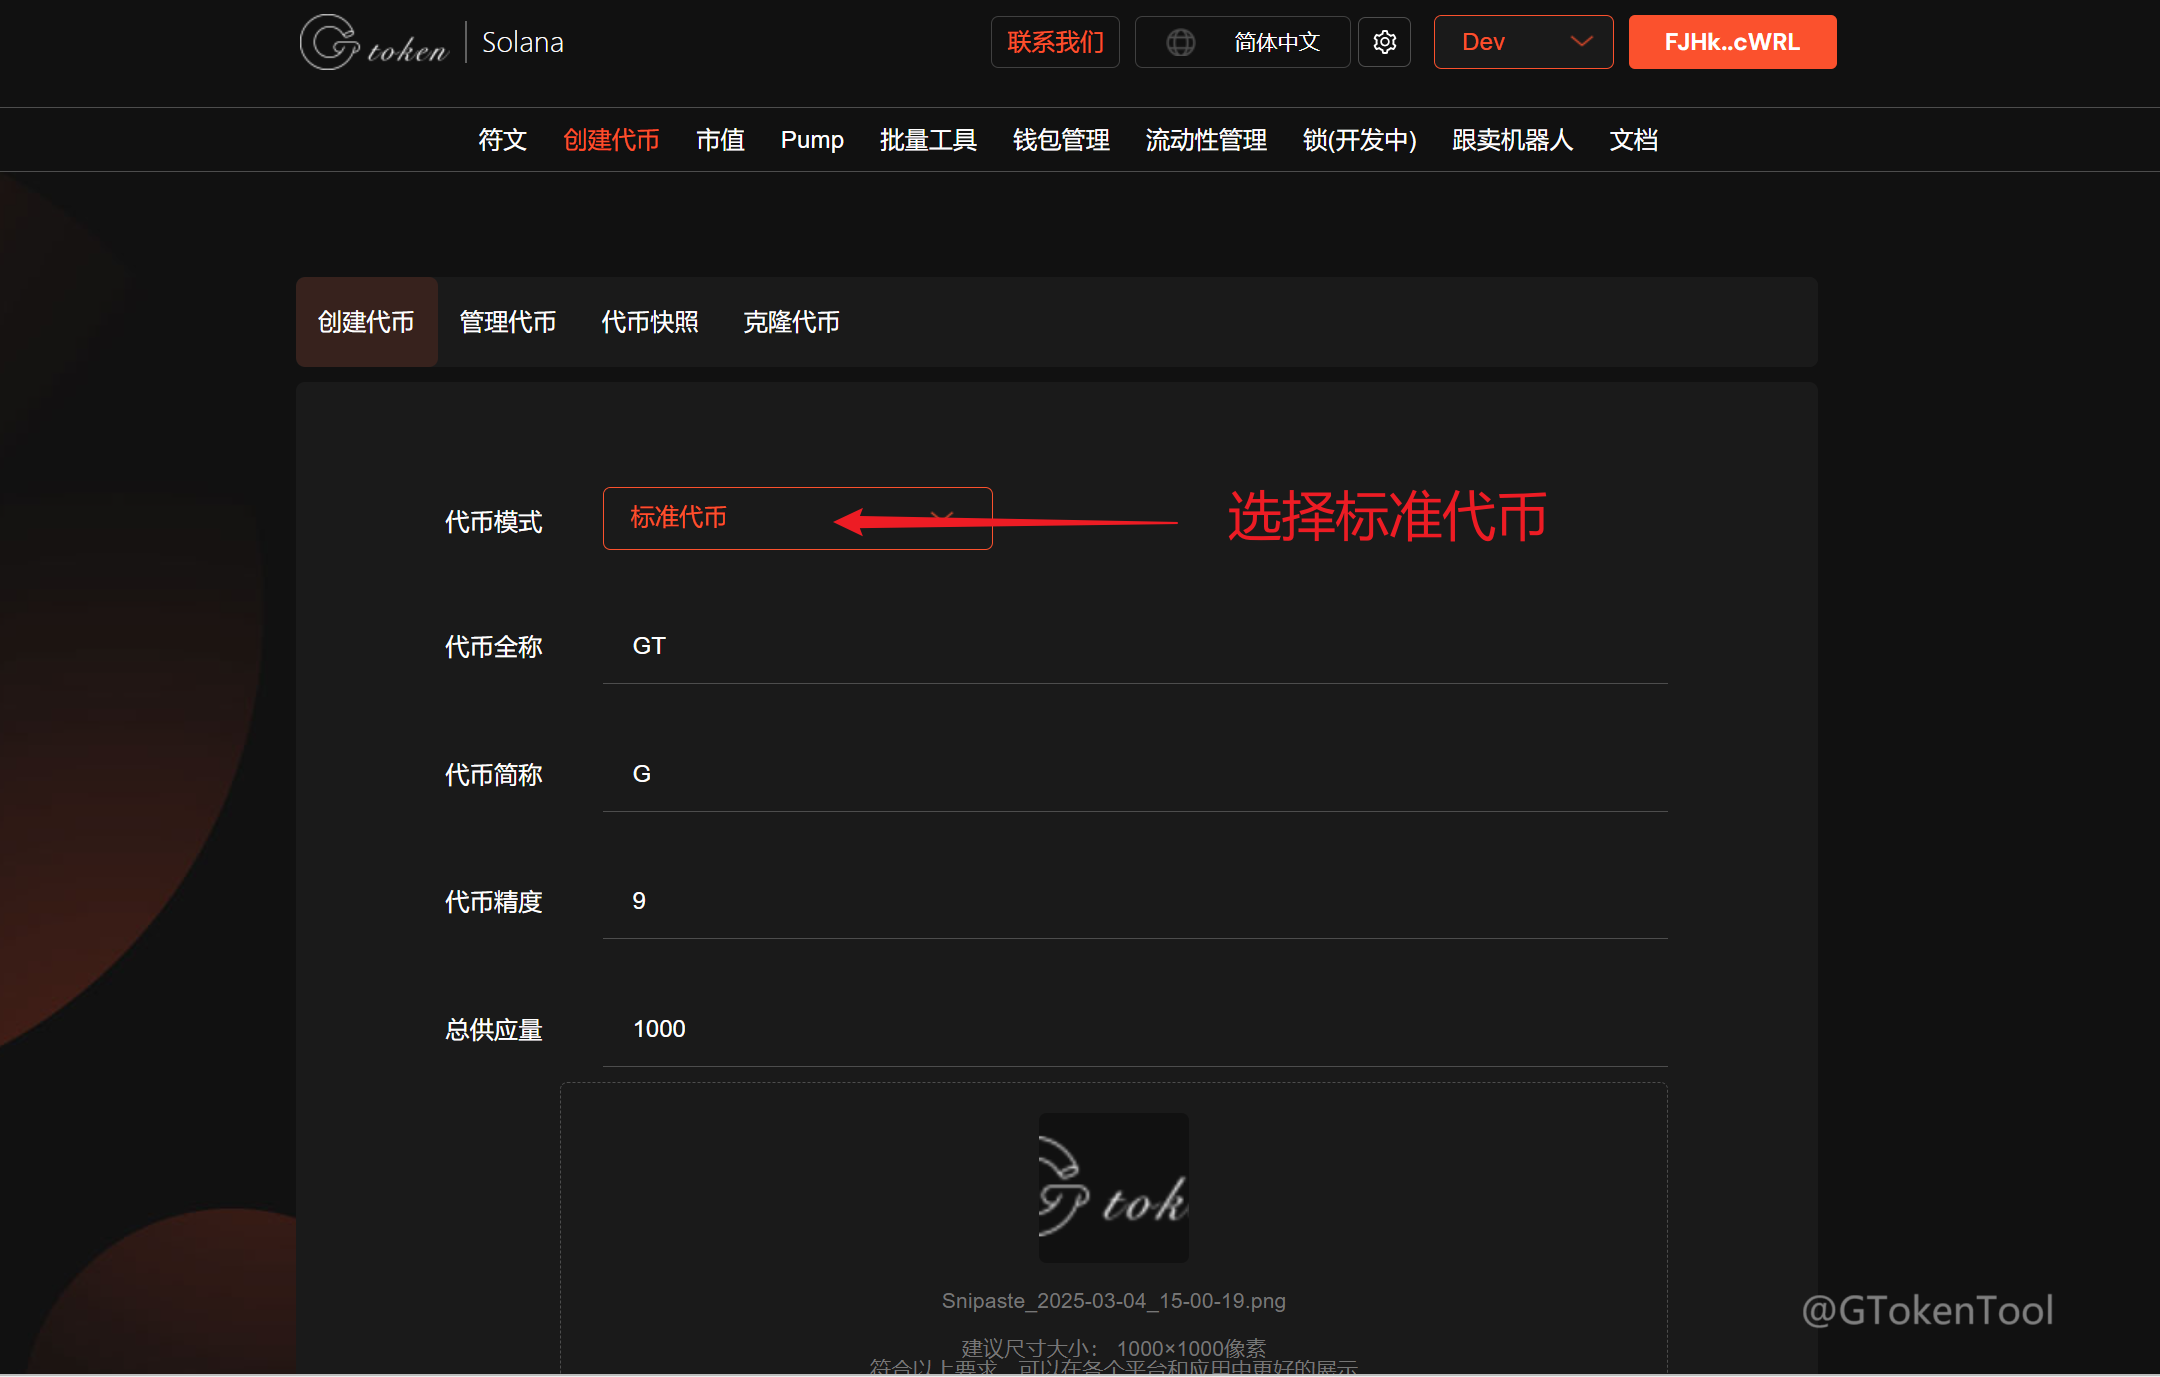Open the Pump menu item
2160x1377 pixels.
(x=812, y=140)
